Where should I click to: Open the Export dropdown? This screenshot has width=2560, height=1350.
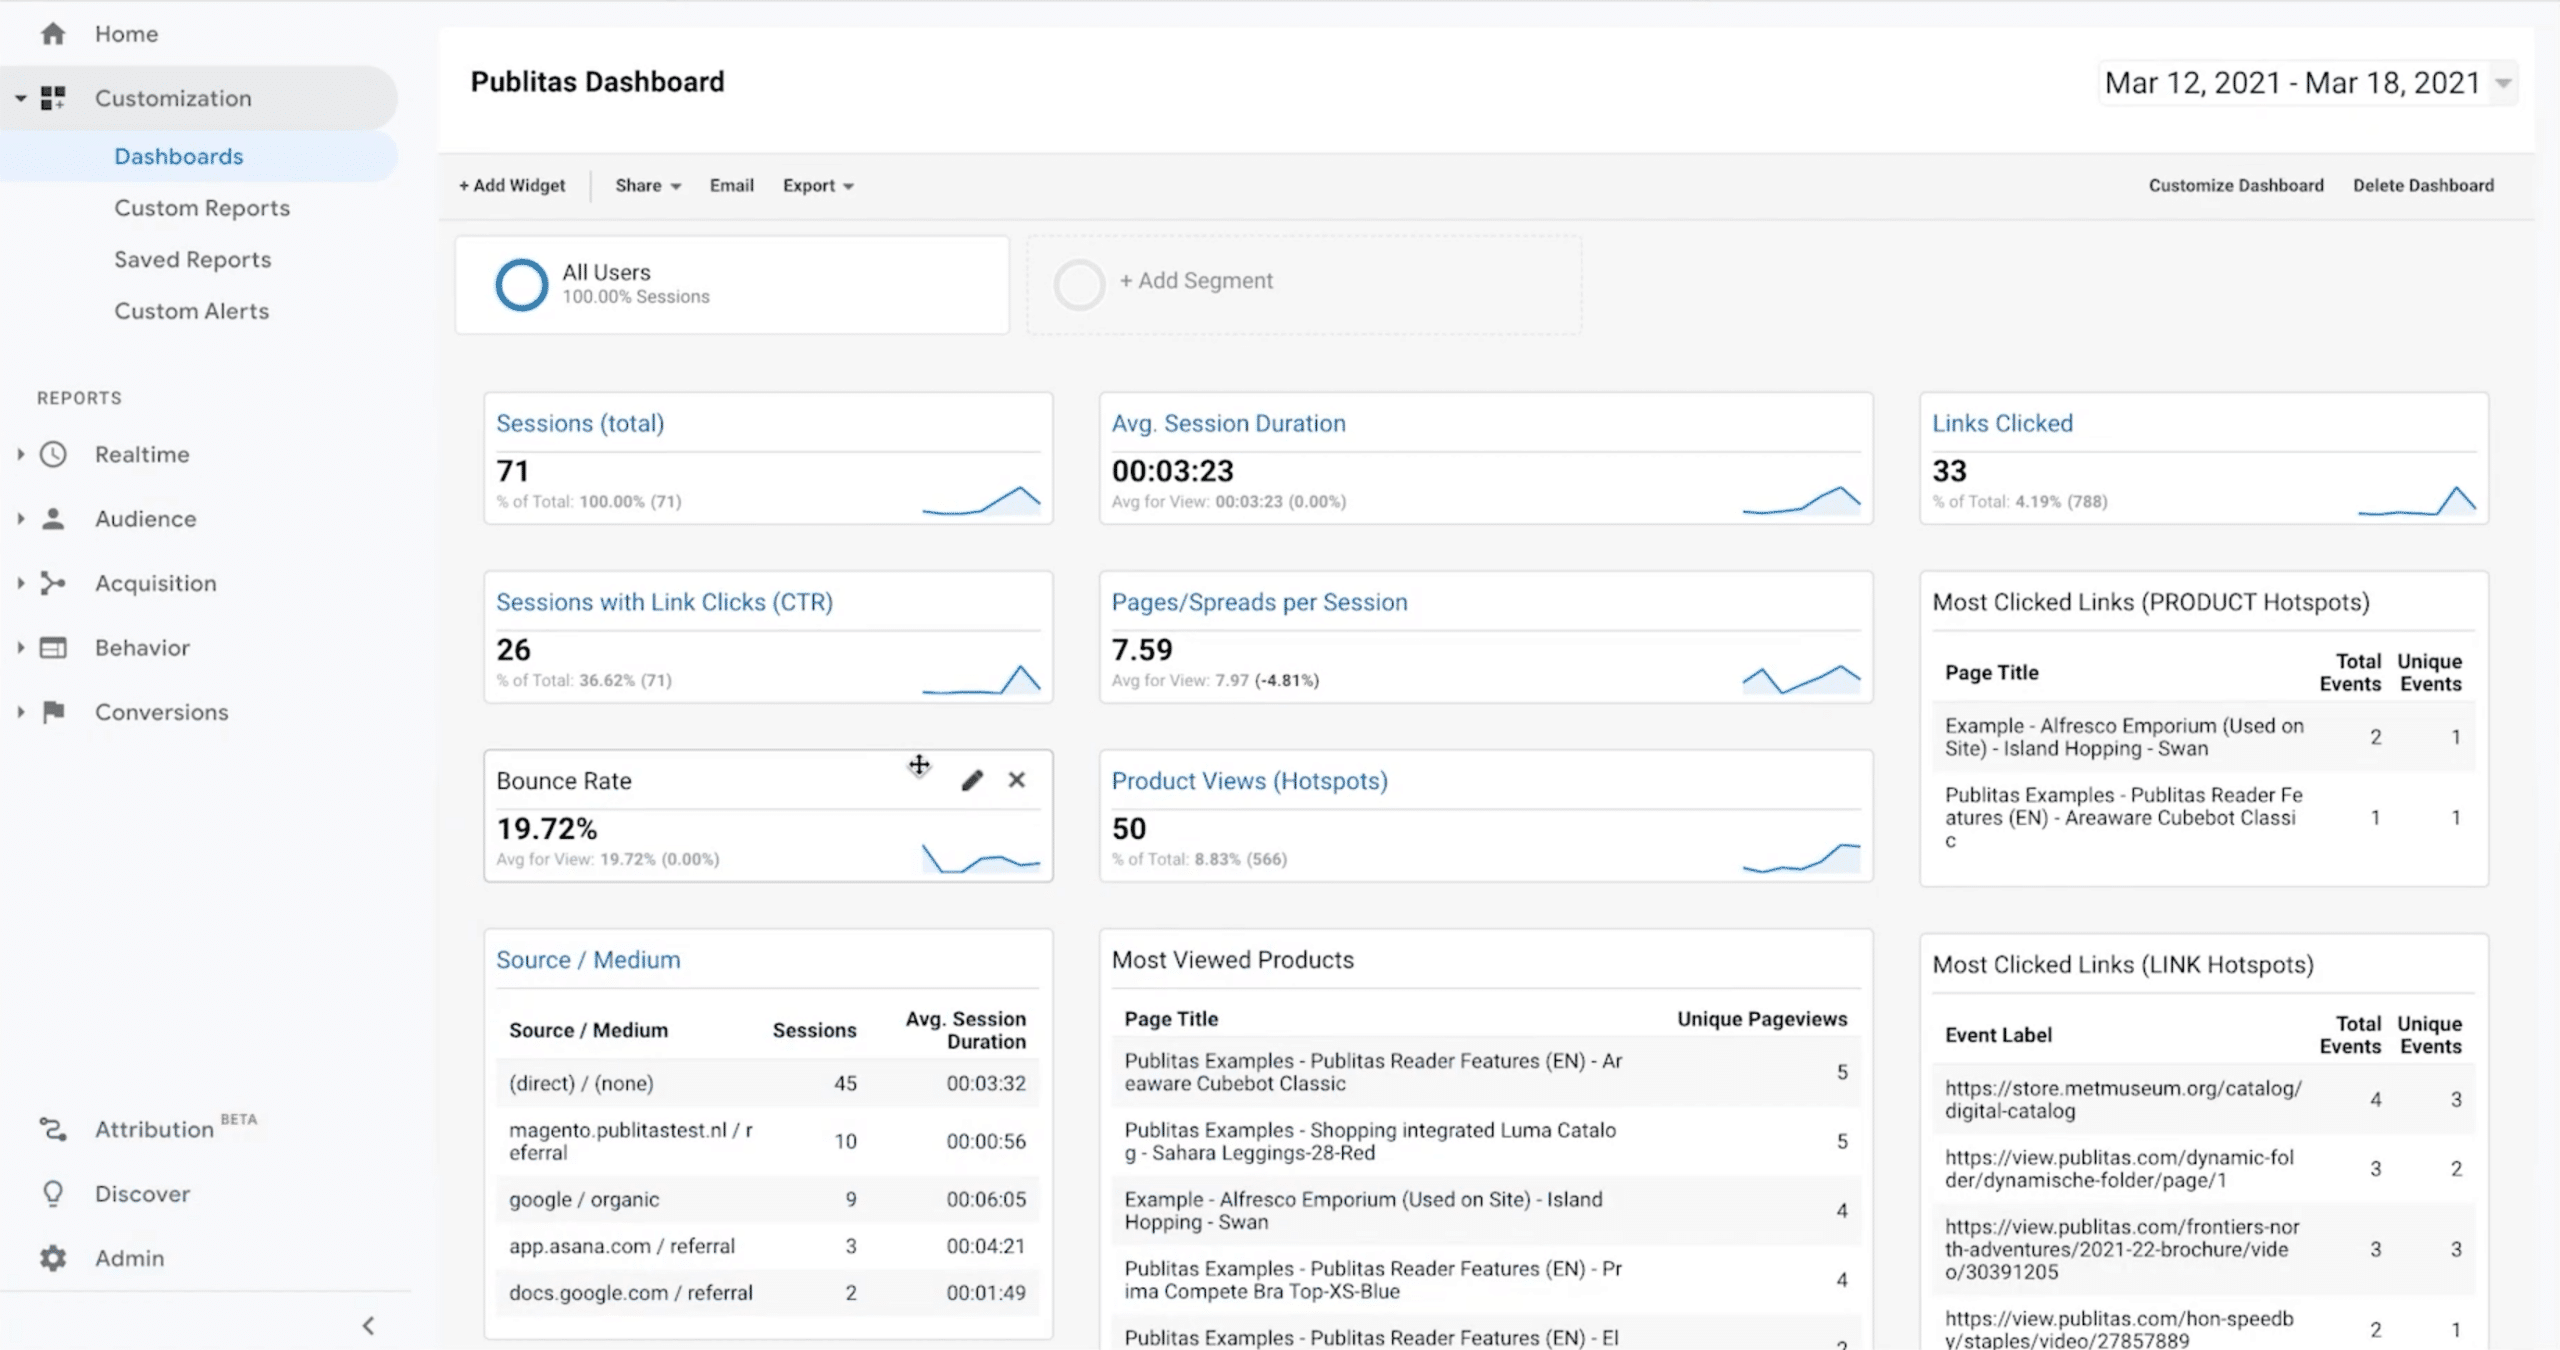point(816,185)
